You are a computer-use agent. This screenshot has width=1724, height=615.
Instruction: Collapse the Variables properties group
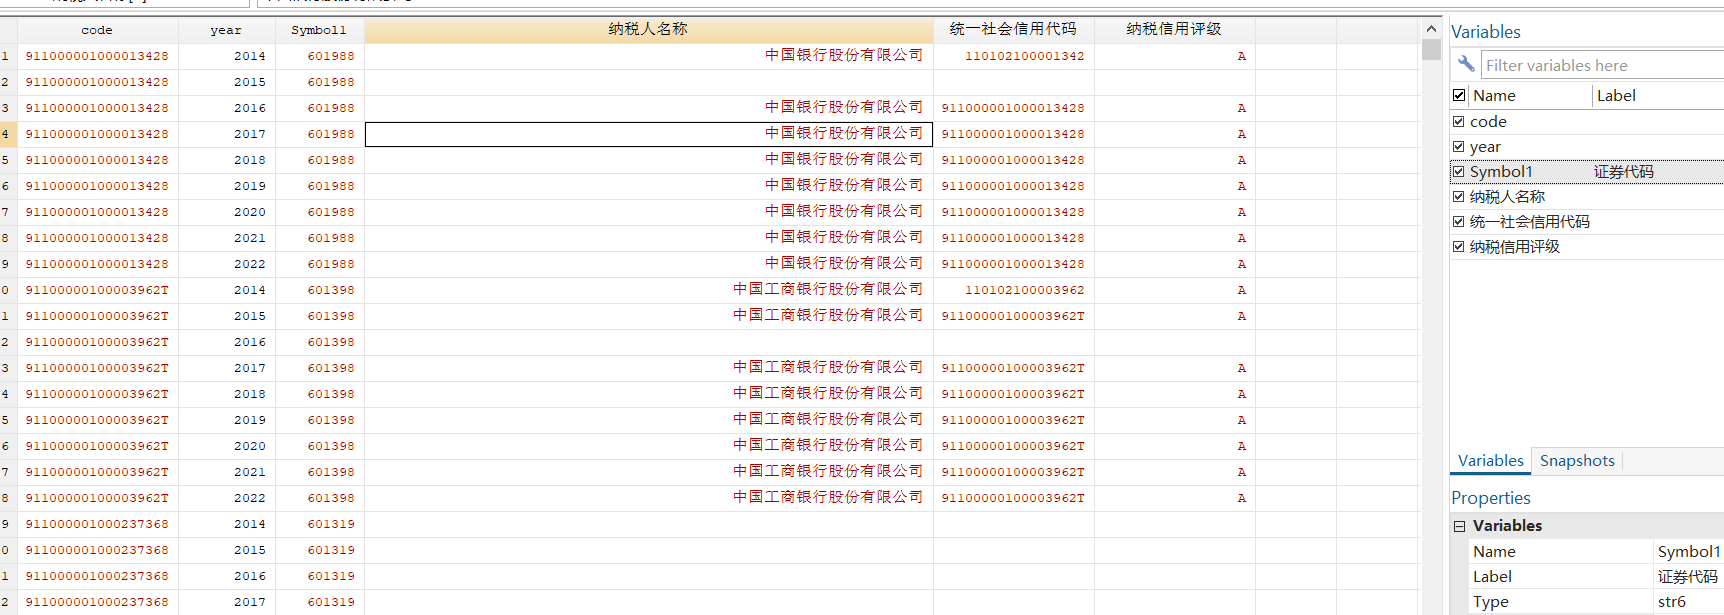pos(1460,526)
